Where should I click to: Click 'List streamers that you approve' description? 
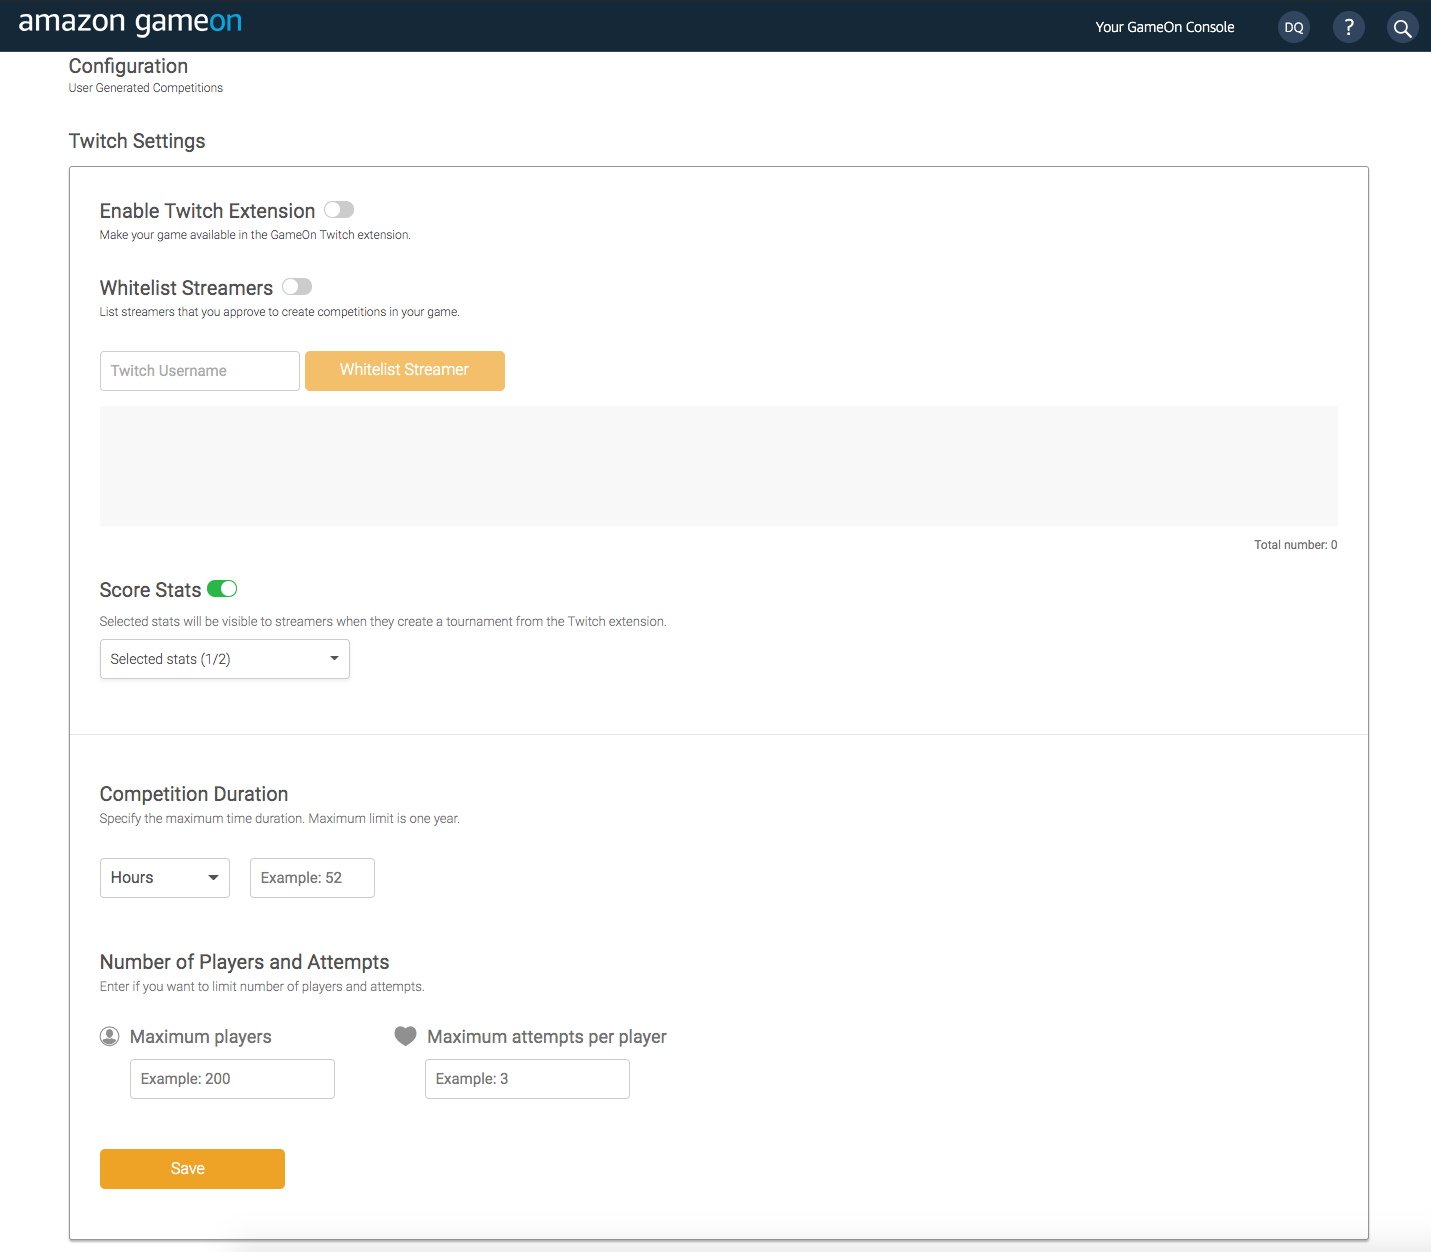[x=280, y=312]
